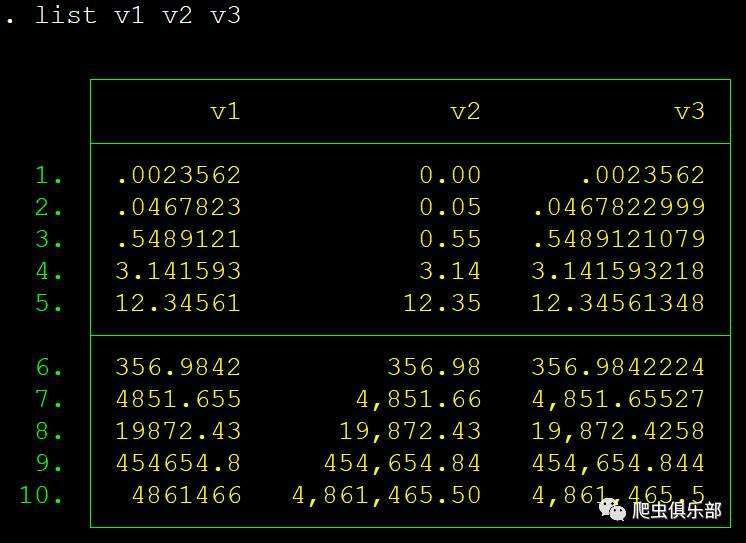Select v2 value 12.35
Viewport: 746px width, 543px height.
[x=442, y=303]
